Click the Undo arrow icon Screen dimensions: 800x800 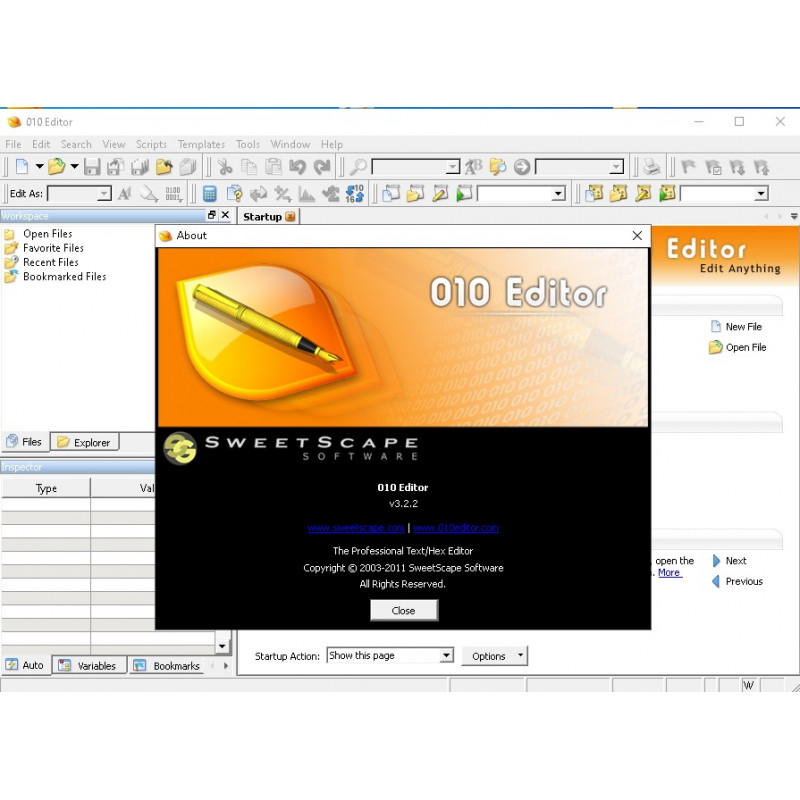pyautogui.click(x=297, y=166)
